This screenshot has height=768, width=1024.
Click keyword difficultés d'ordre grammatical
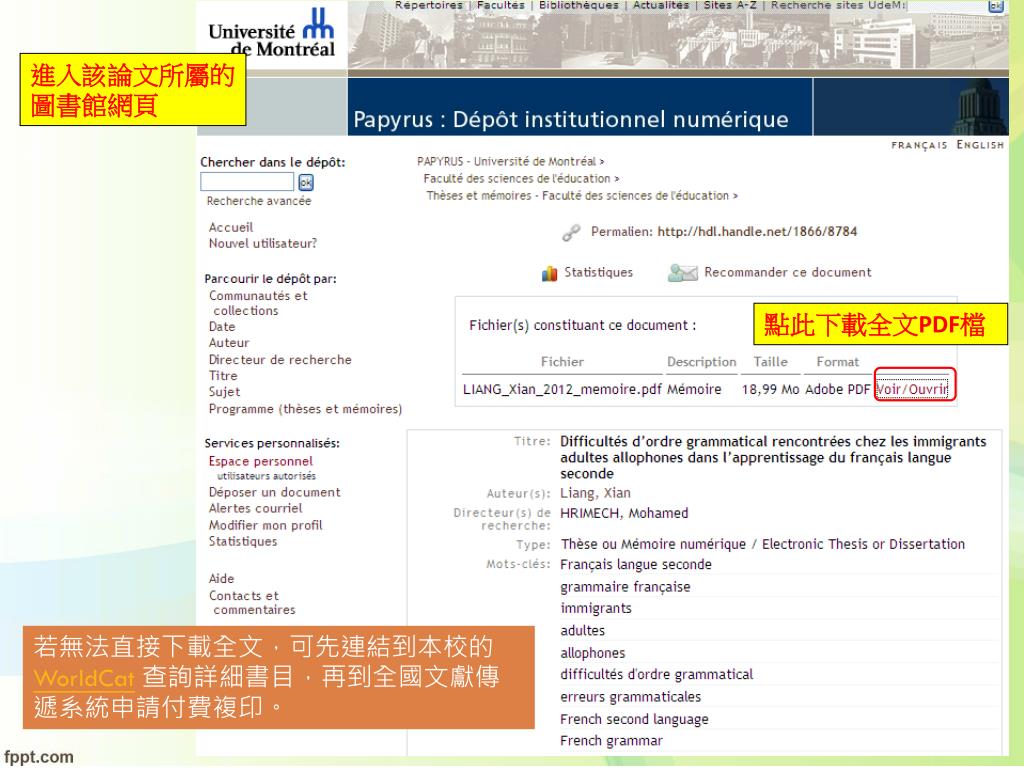[x=656, y=674]
